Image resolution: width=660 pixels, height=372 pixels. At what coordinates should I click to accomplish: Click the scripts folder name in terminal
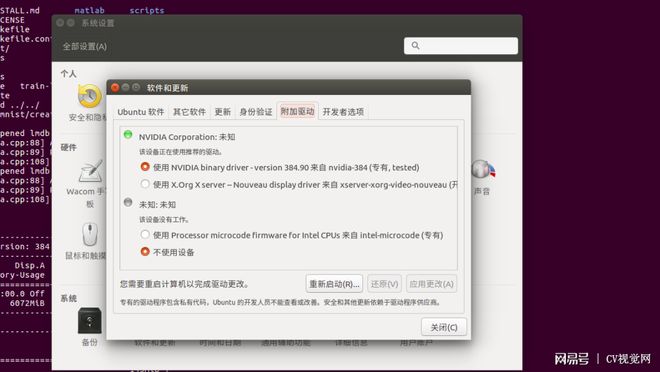[146, 11]
